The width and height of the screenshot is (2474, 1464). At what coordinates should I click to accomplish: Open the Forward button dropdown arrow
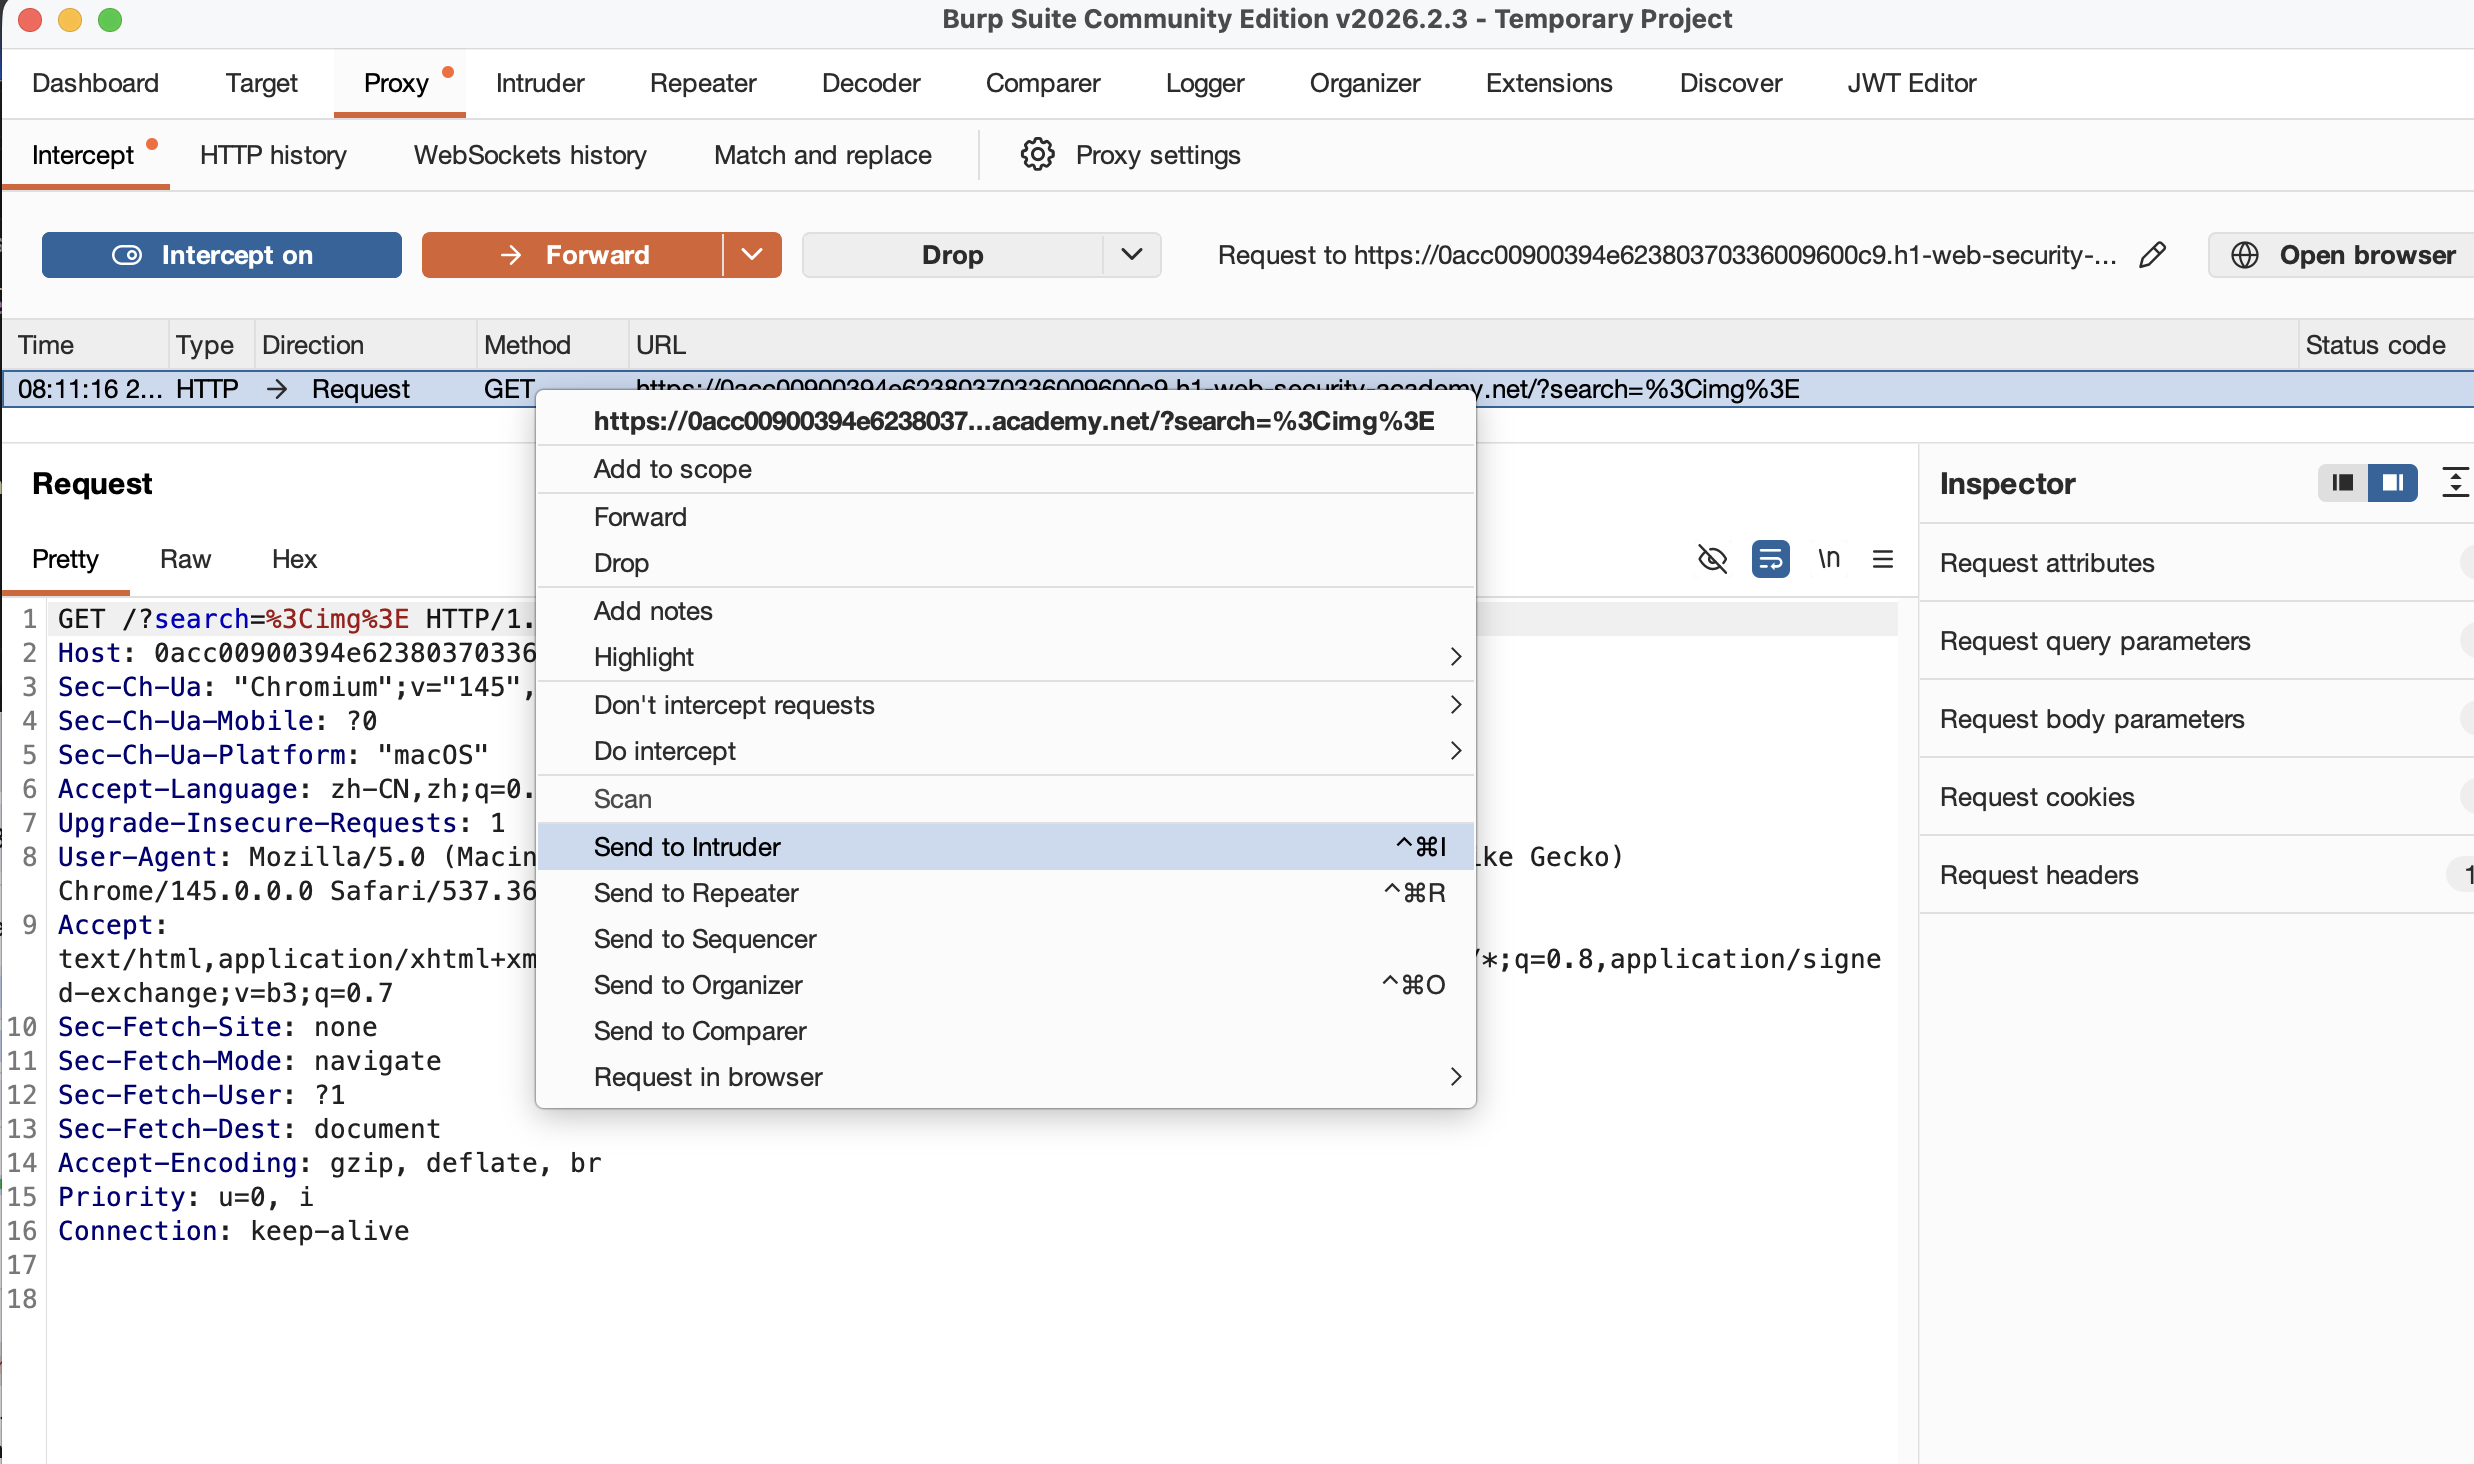752,255
